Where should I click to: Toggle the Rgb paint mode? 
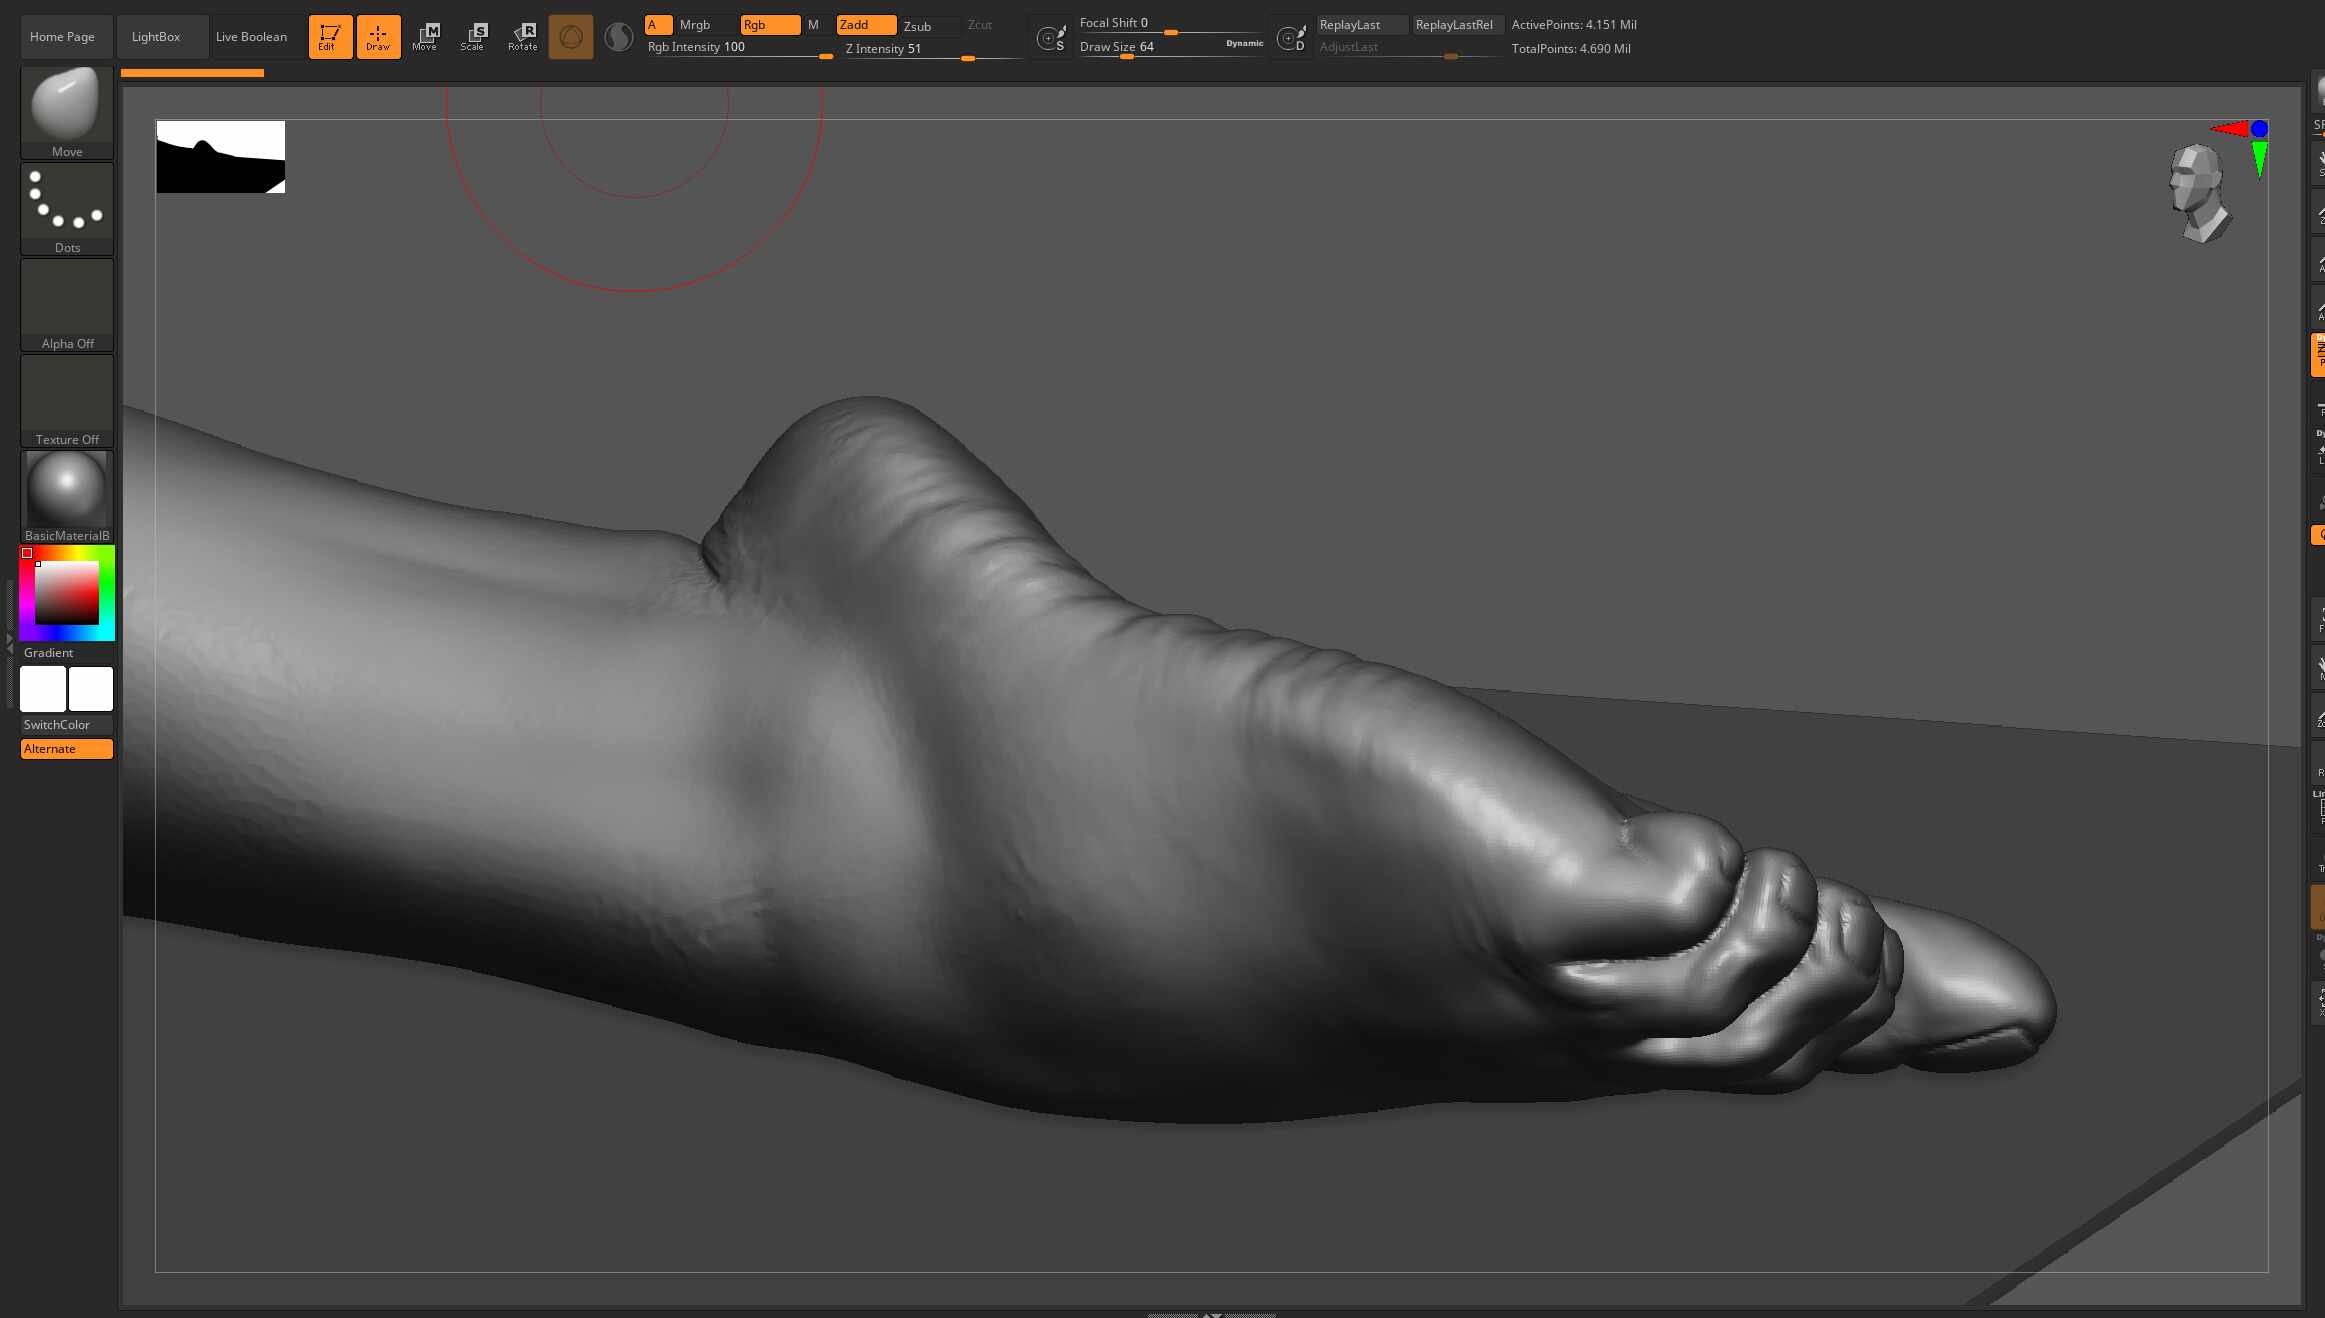770,25
